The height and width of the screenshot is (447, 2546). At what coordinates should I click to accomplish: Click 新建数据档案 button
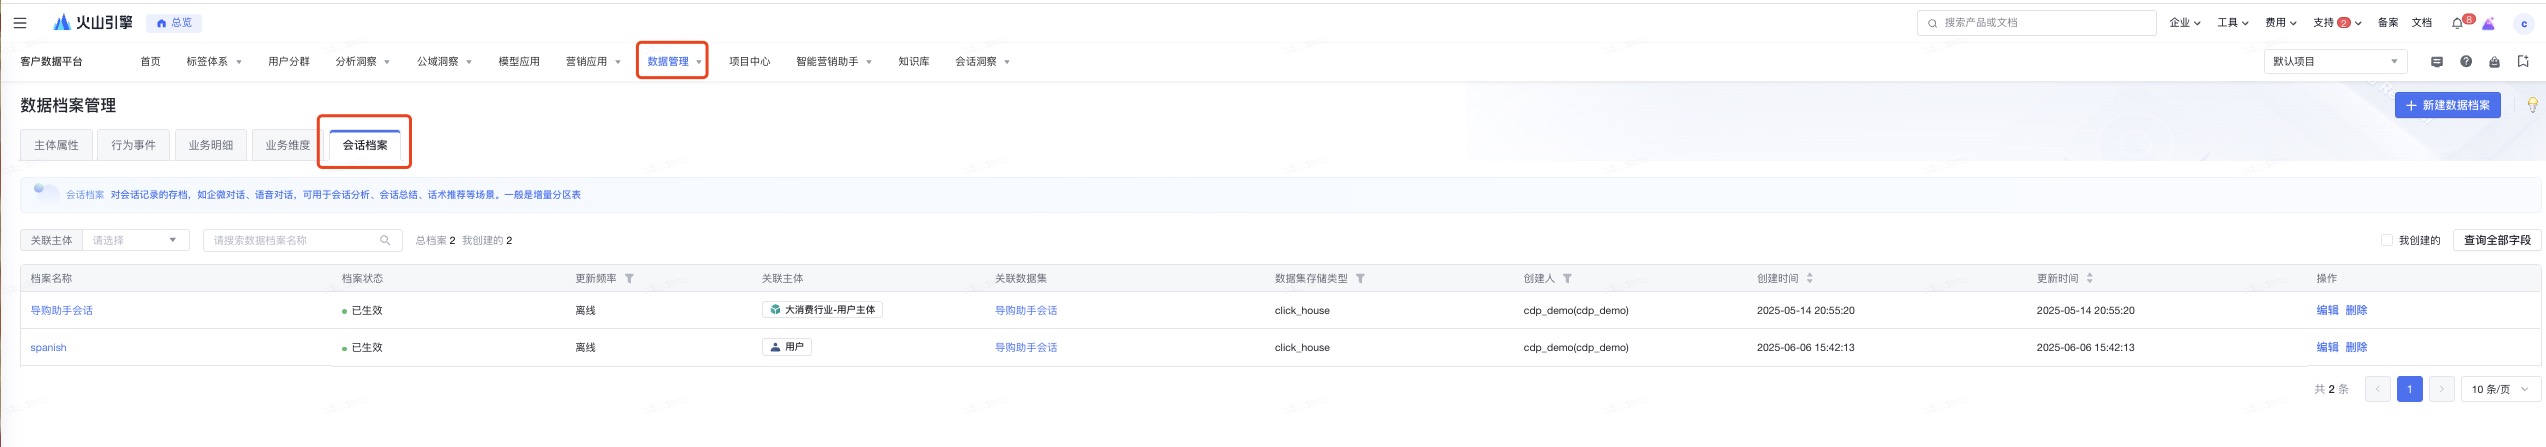(2447, 105)
